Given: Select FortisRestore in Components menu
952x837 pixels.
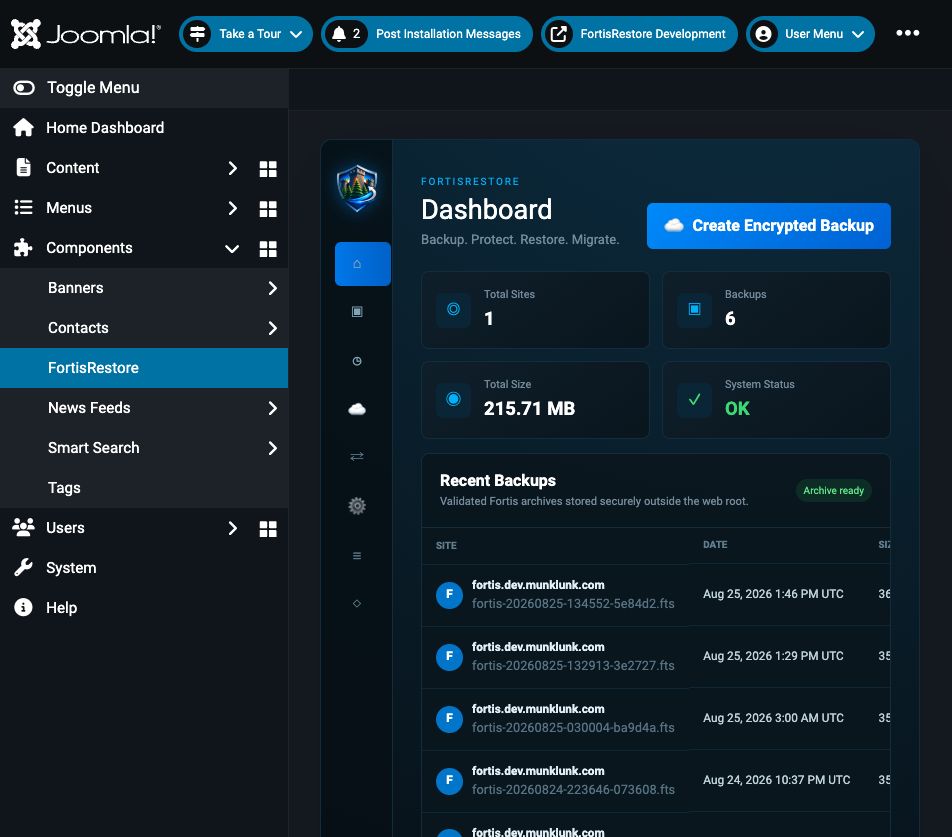Looking at the screenshot, I should [144, 368].
